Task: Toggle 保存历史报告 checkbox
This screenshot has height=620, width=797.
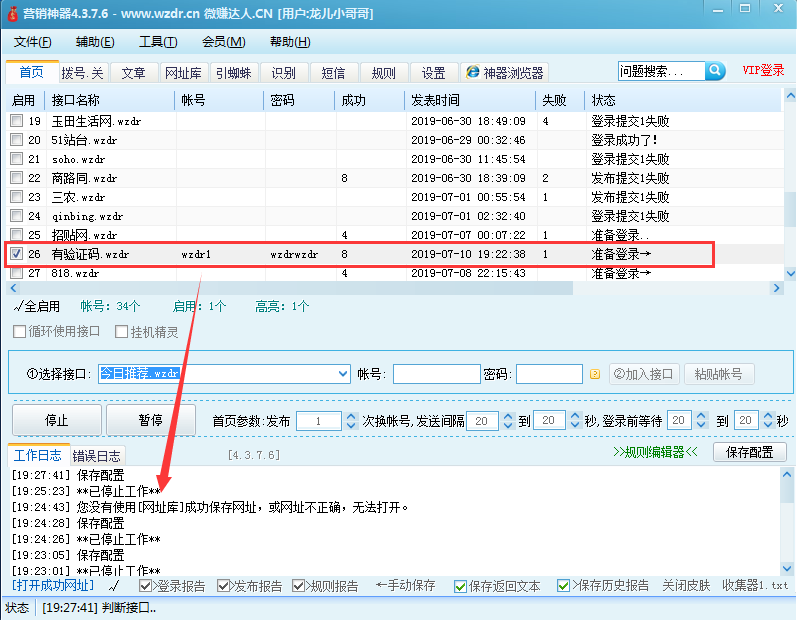Action: [563, 586]
